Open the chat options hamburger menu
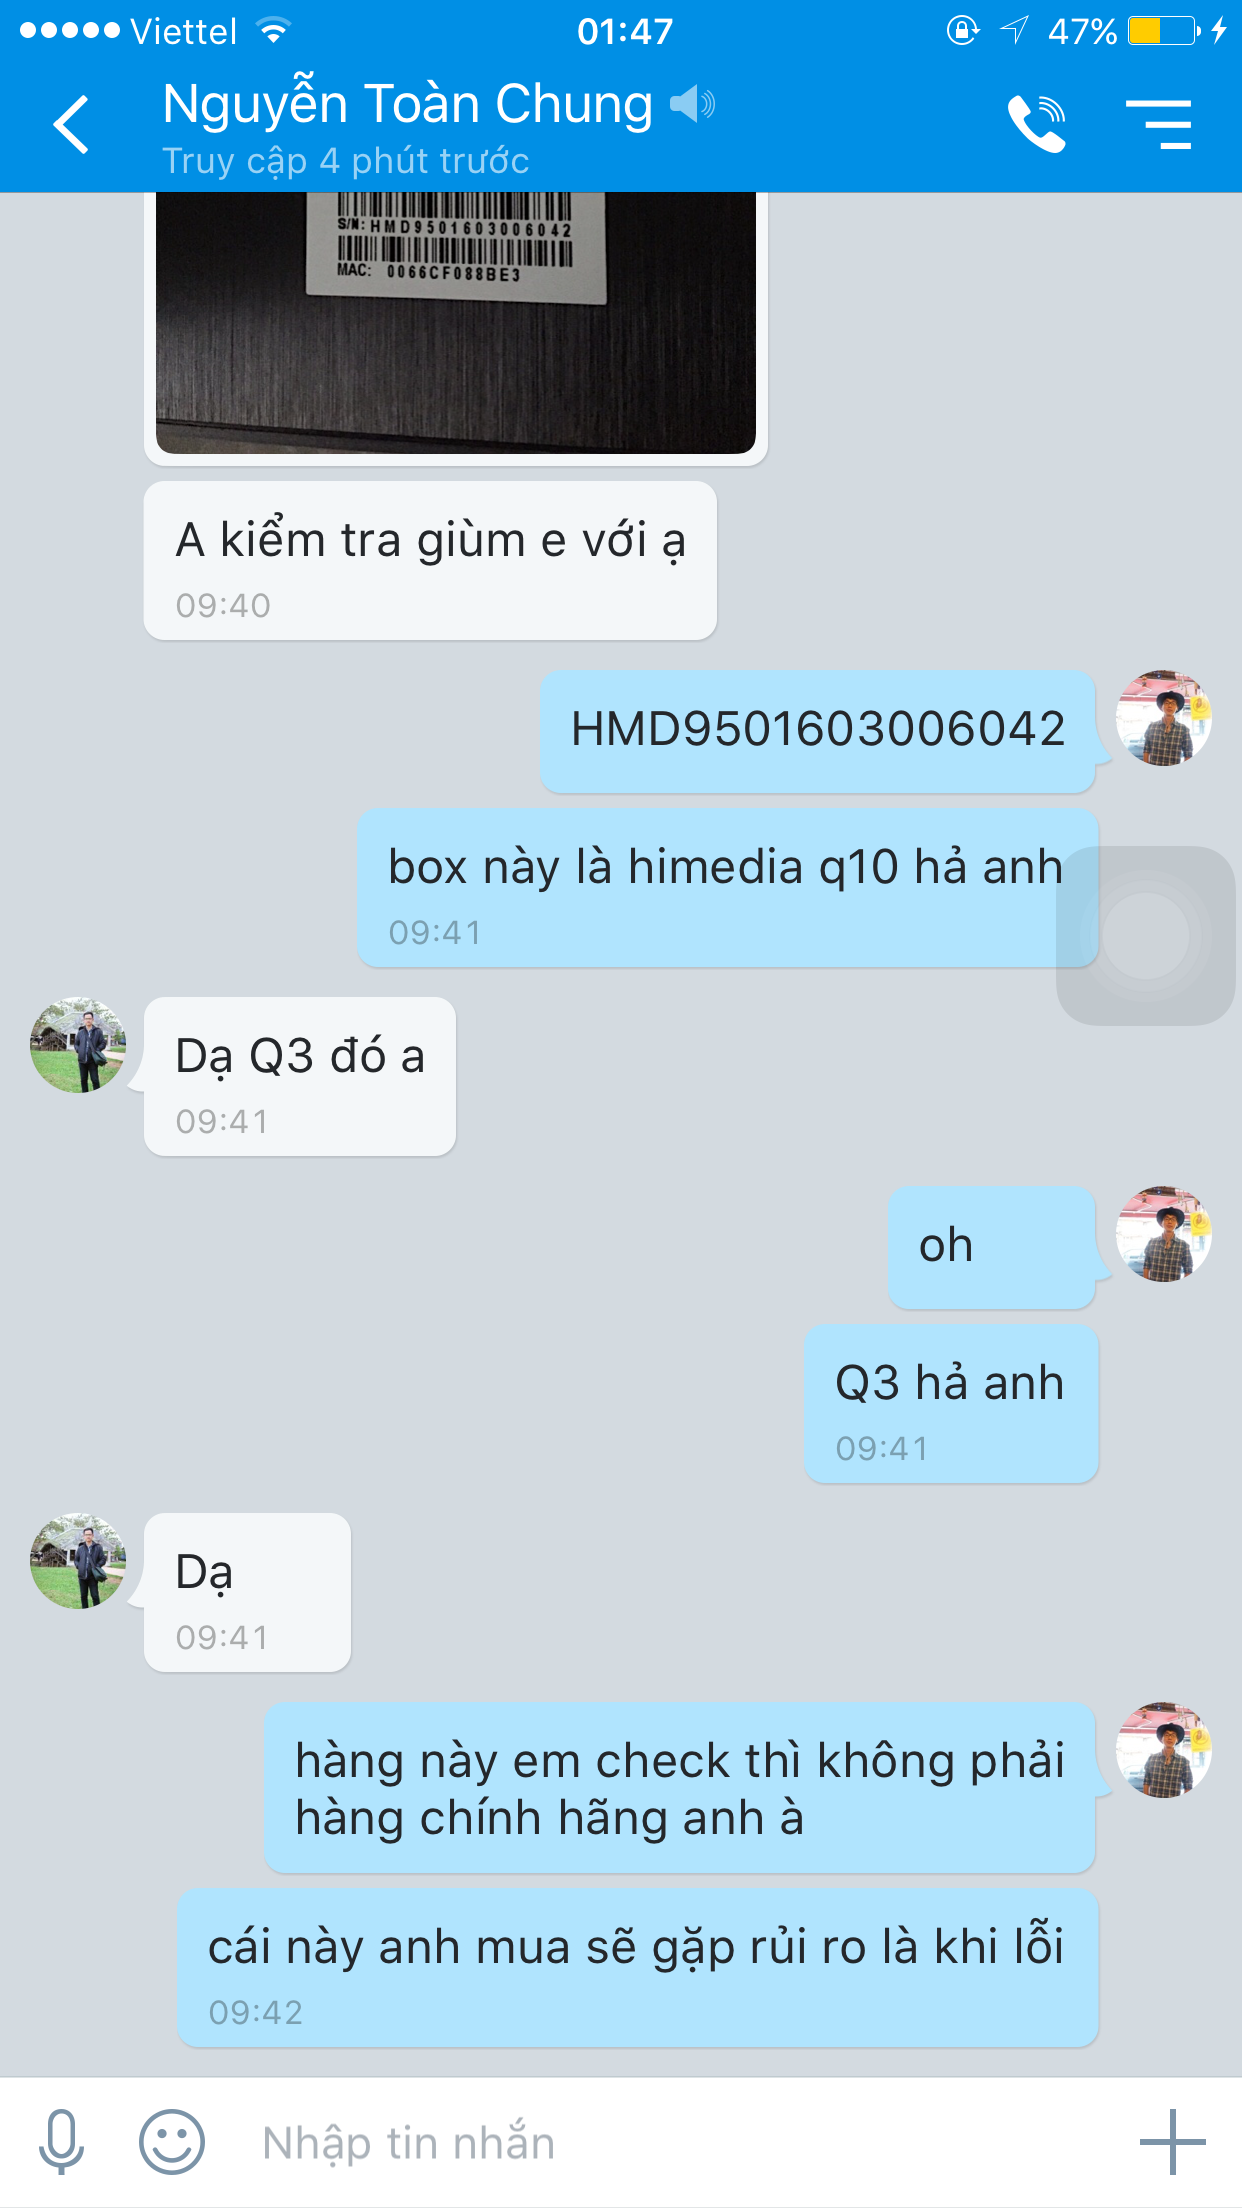Screen dimensions: 1242x2208 point(1159,124)
